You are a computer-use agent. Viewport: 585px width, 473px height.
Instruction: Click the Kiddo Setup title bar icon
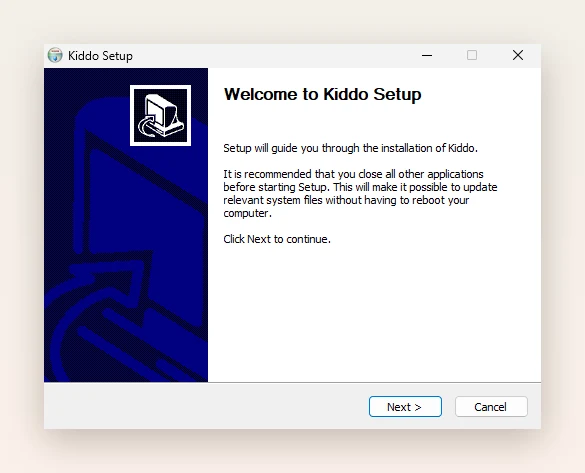[x=55, y=56]
